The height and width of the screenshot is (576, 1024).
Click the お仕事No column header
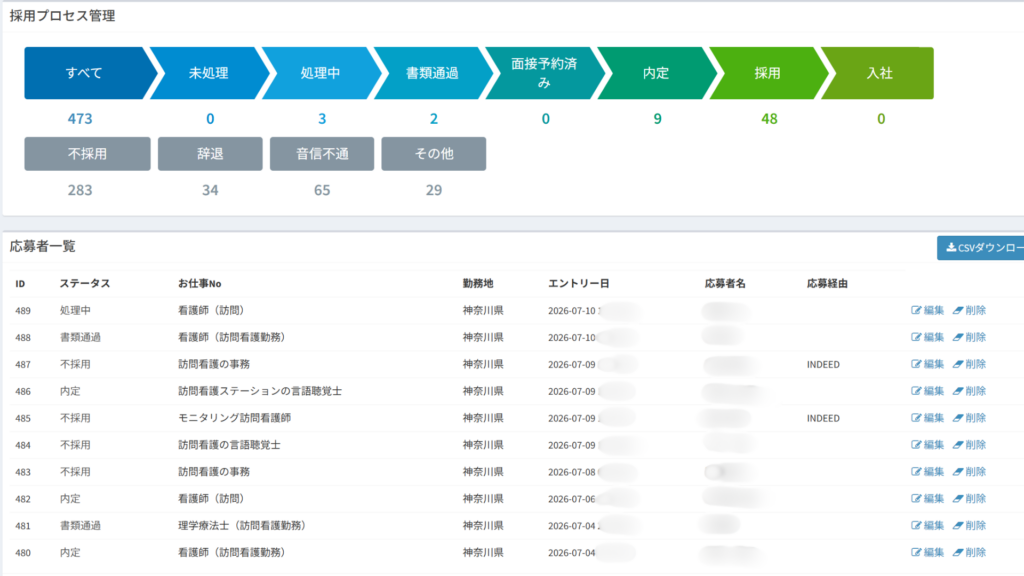(200, 283)
